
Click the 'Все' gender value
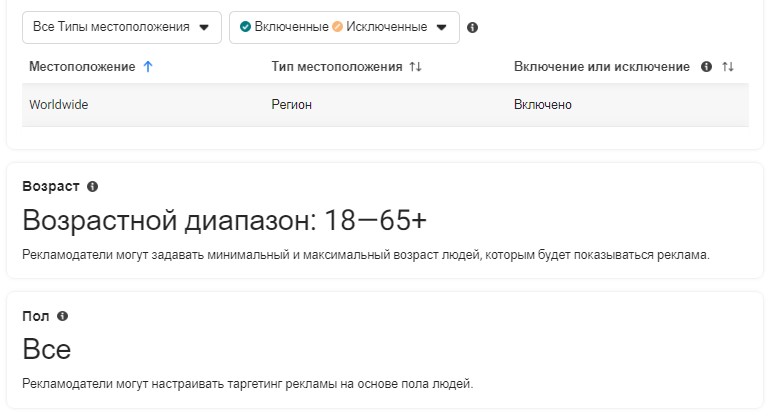pyautogui.click(x=47, y=349)
